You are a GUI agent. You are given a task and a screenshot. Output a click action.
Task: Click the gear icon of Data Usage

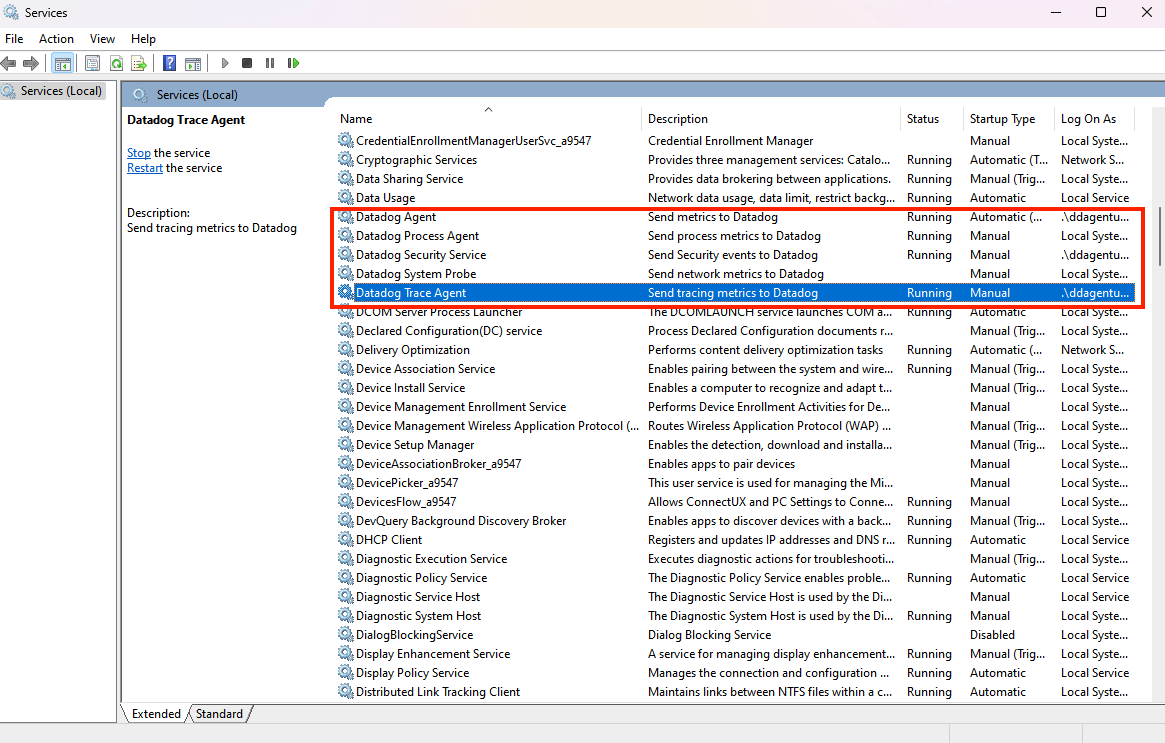tap(345, 197)
